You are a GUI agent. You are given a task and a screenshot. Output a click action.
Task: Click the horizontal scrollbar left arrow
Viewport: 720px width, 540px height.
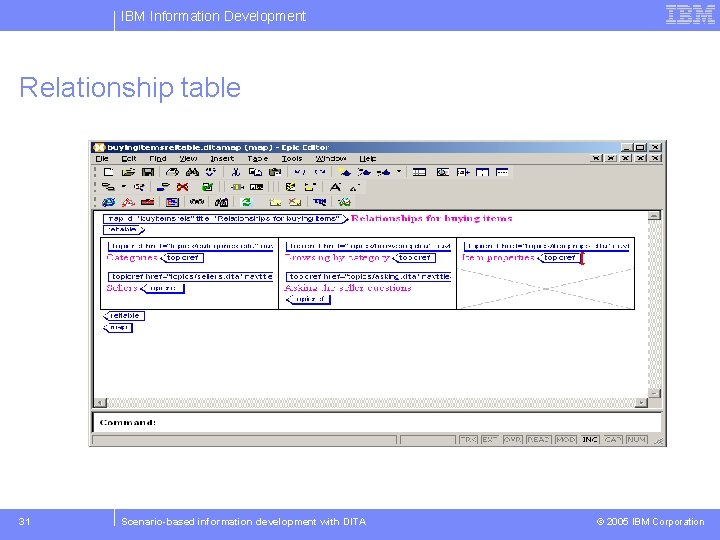point(100,403)
